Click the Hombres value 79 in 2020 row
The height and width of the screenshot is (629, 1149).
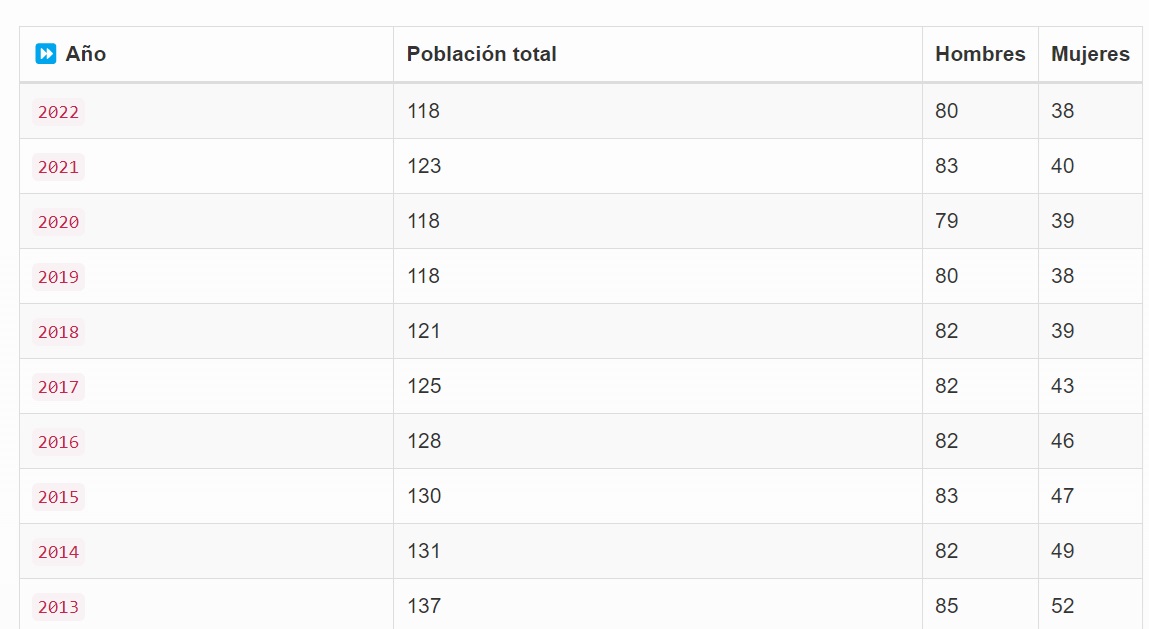pos(946,221)
